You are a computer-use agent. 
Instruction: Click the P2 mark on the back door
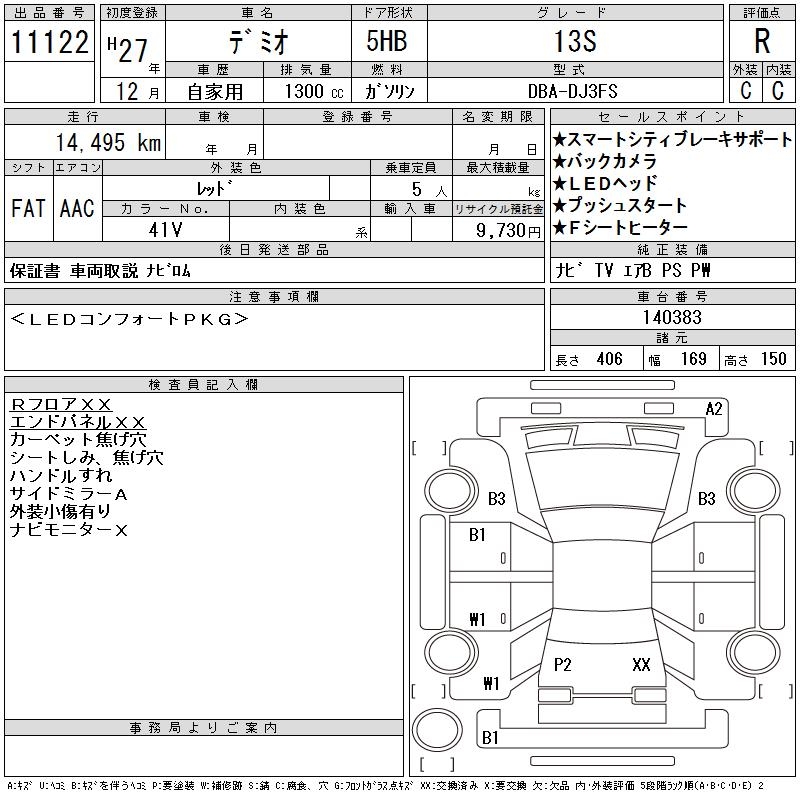click(562, 665)
